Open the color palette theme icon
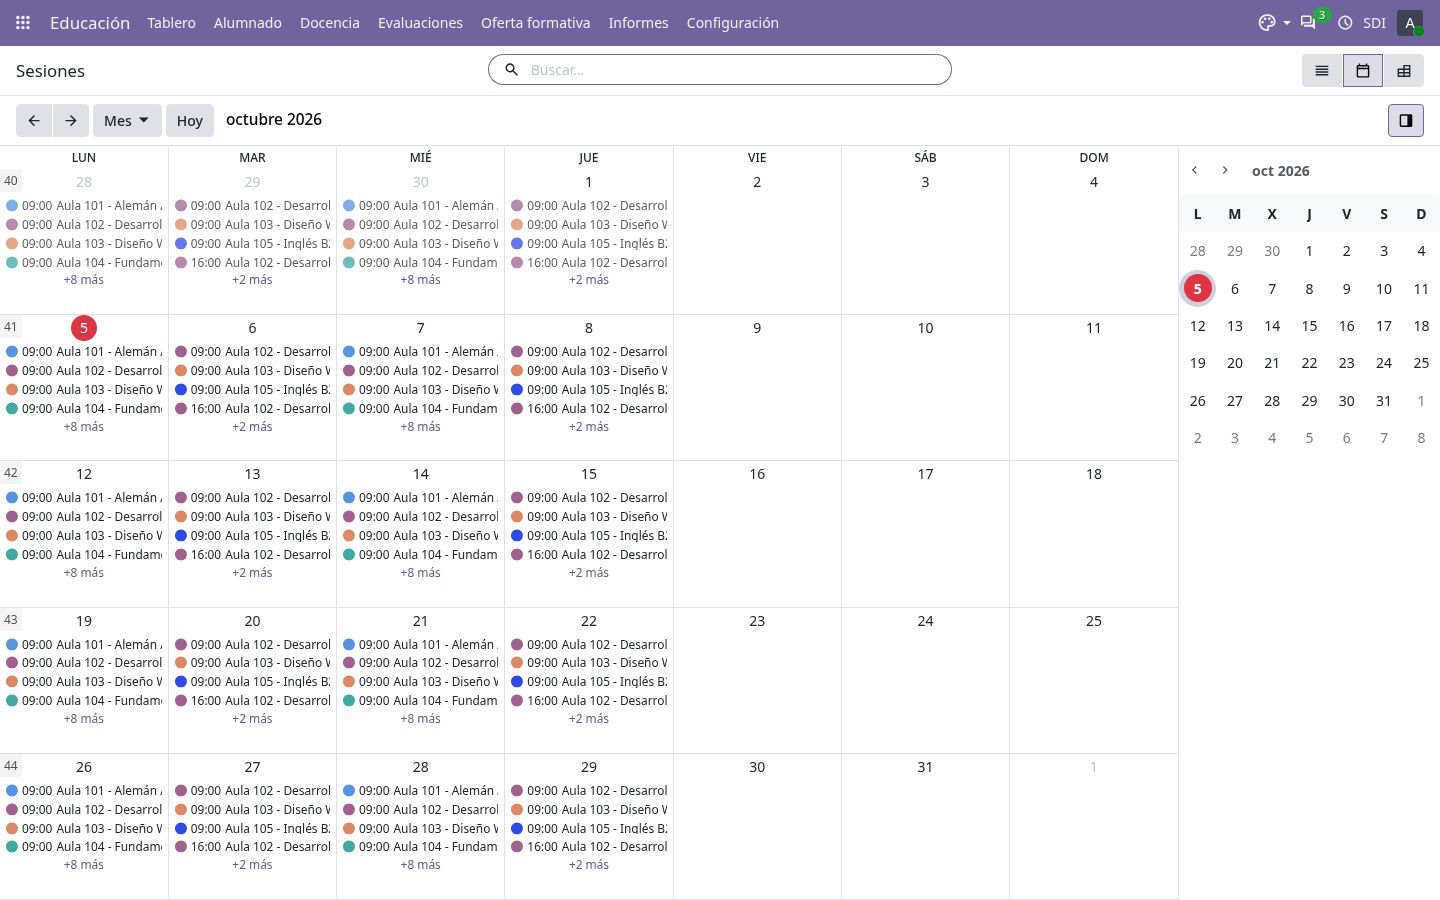The width and height of the screenshot is (1440, 900). click(1267, 22)
